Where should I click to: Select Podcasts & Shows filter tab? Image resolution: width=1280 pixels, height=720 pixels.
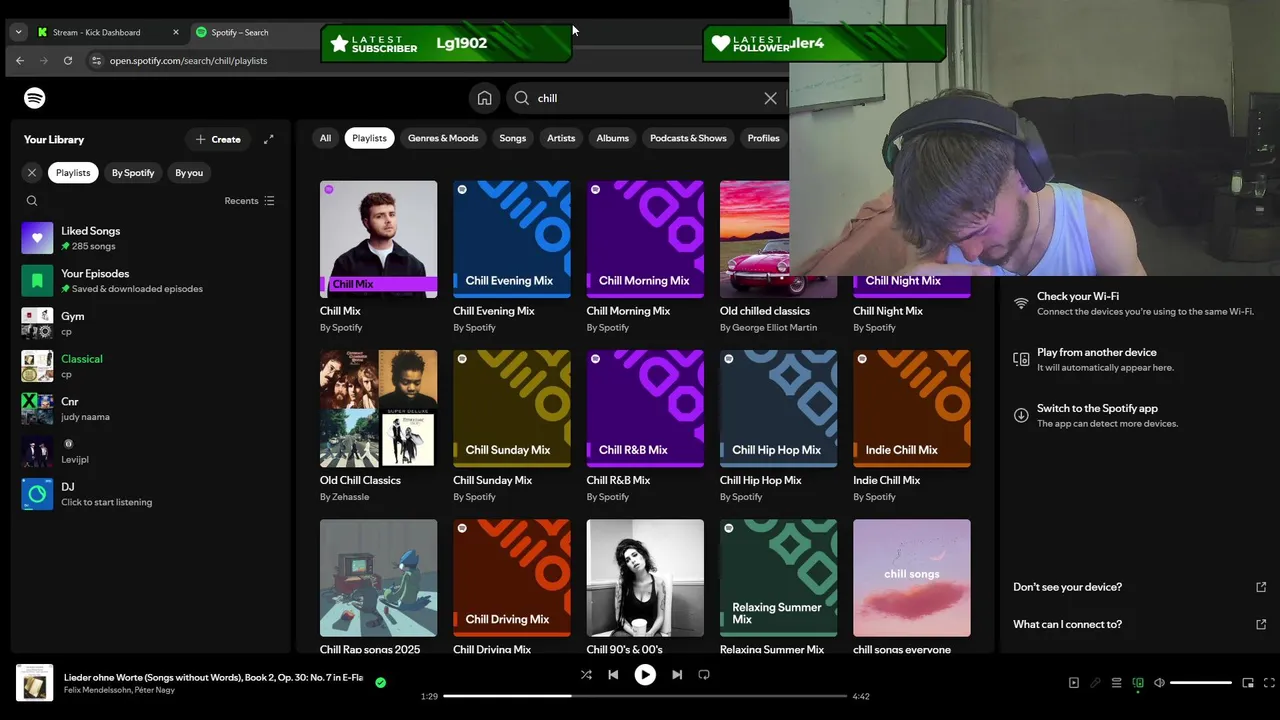click(688, 138)
